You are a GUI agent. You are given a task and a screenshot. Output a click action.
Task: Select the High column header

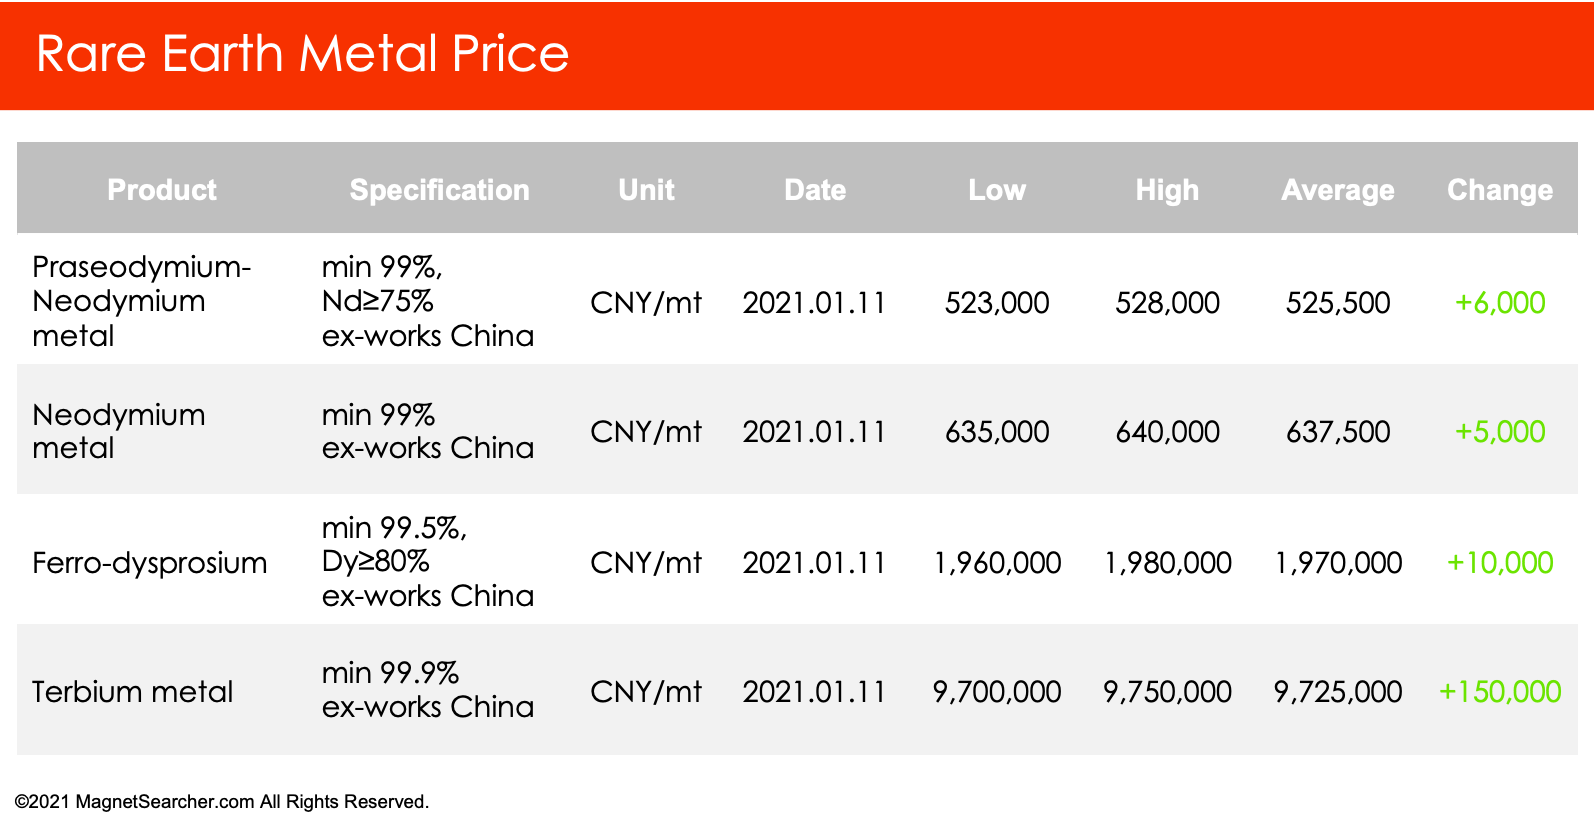click(1167, 190)
